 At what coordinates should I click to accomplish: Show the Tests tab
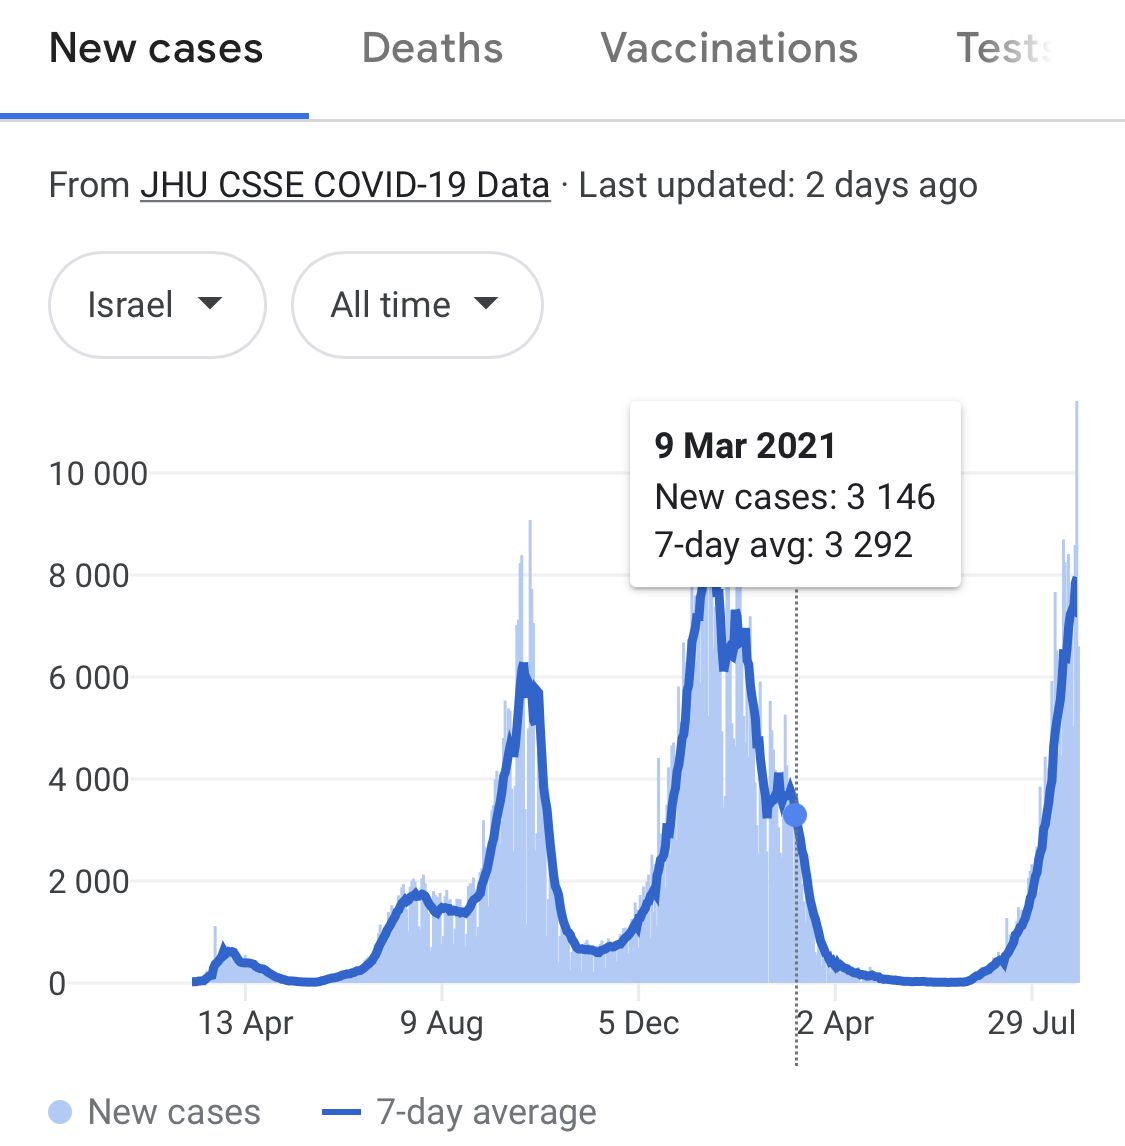click(x=1005, y=49)
